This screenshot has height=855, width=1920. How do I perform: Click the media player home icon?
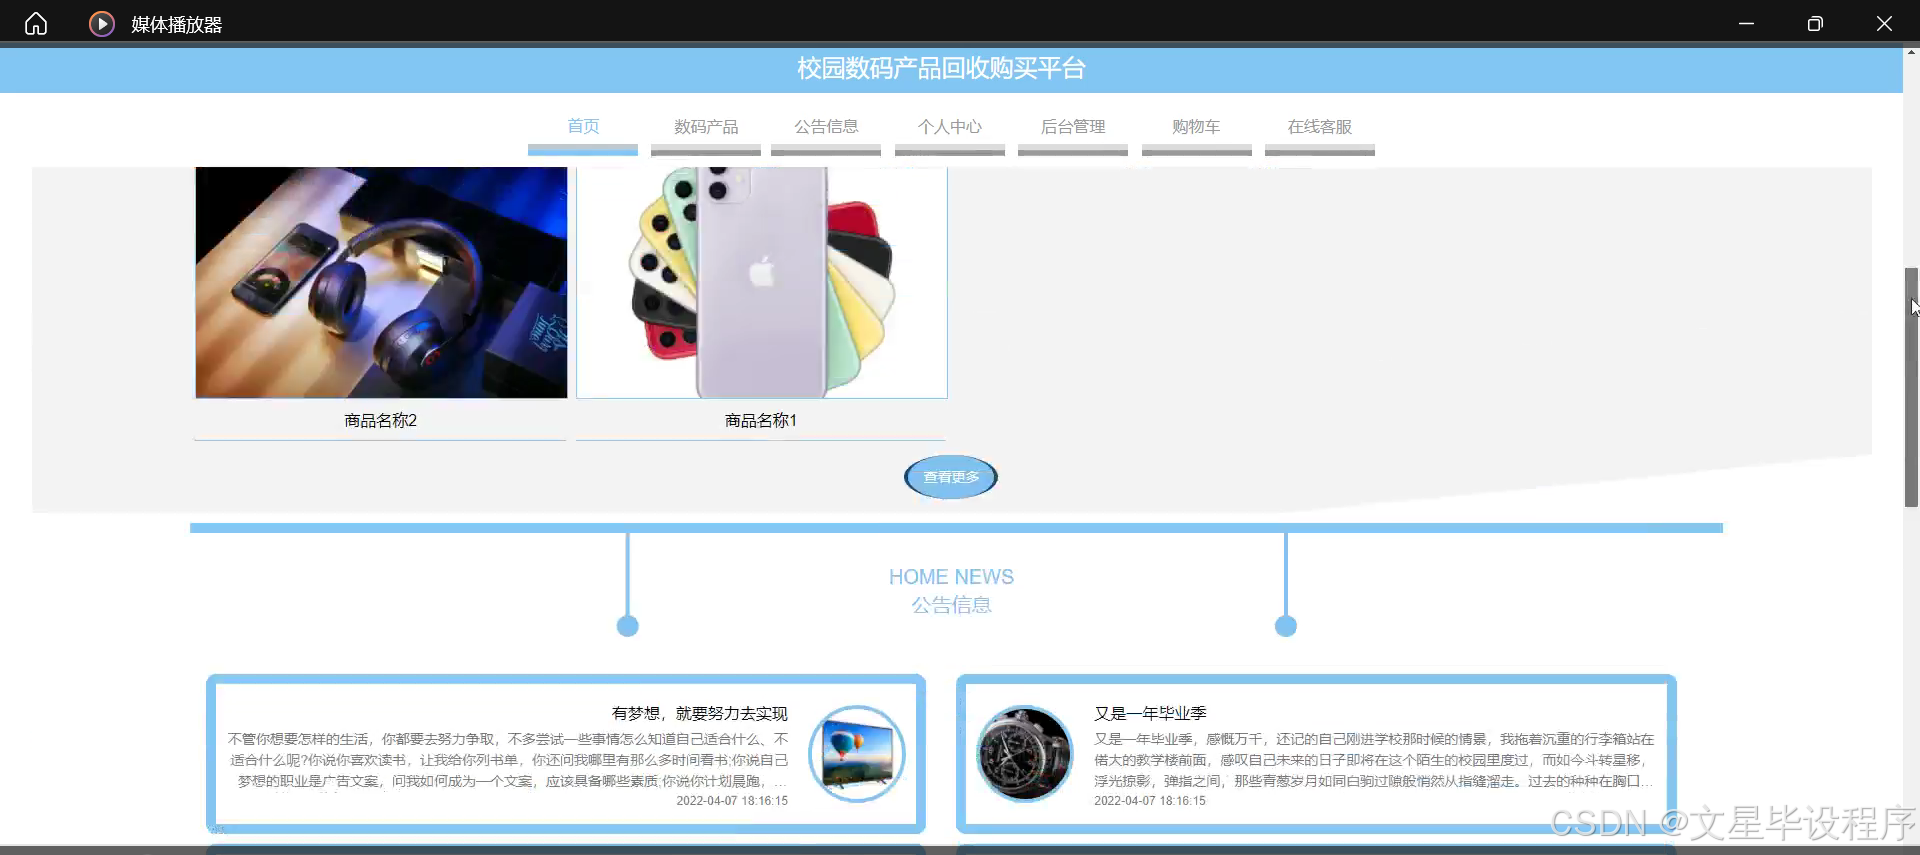tap(36, 24)
